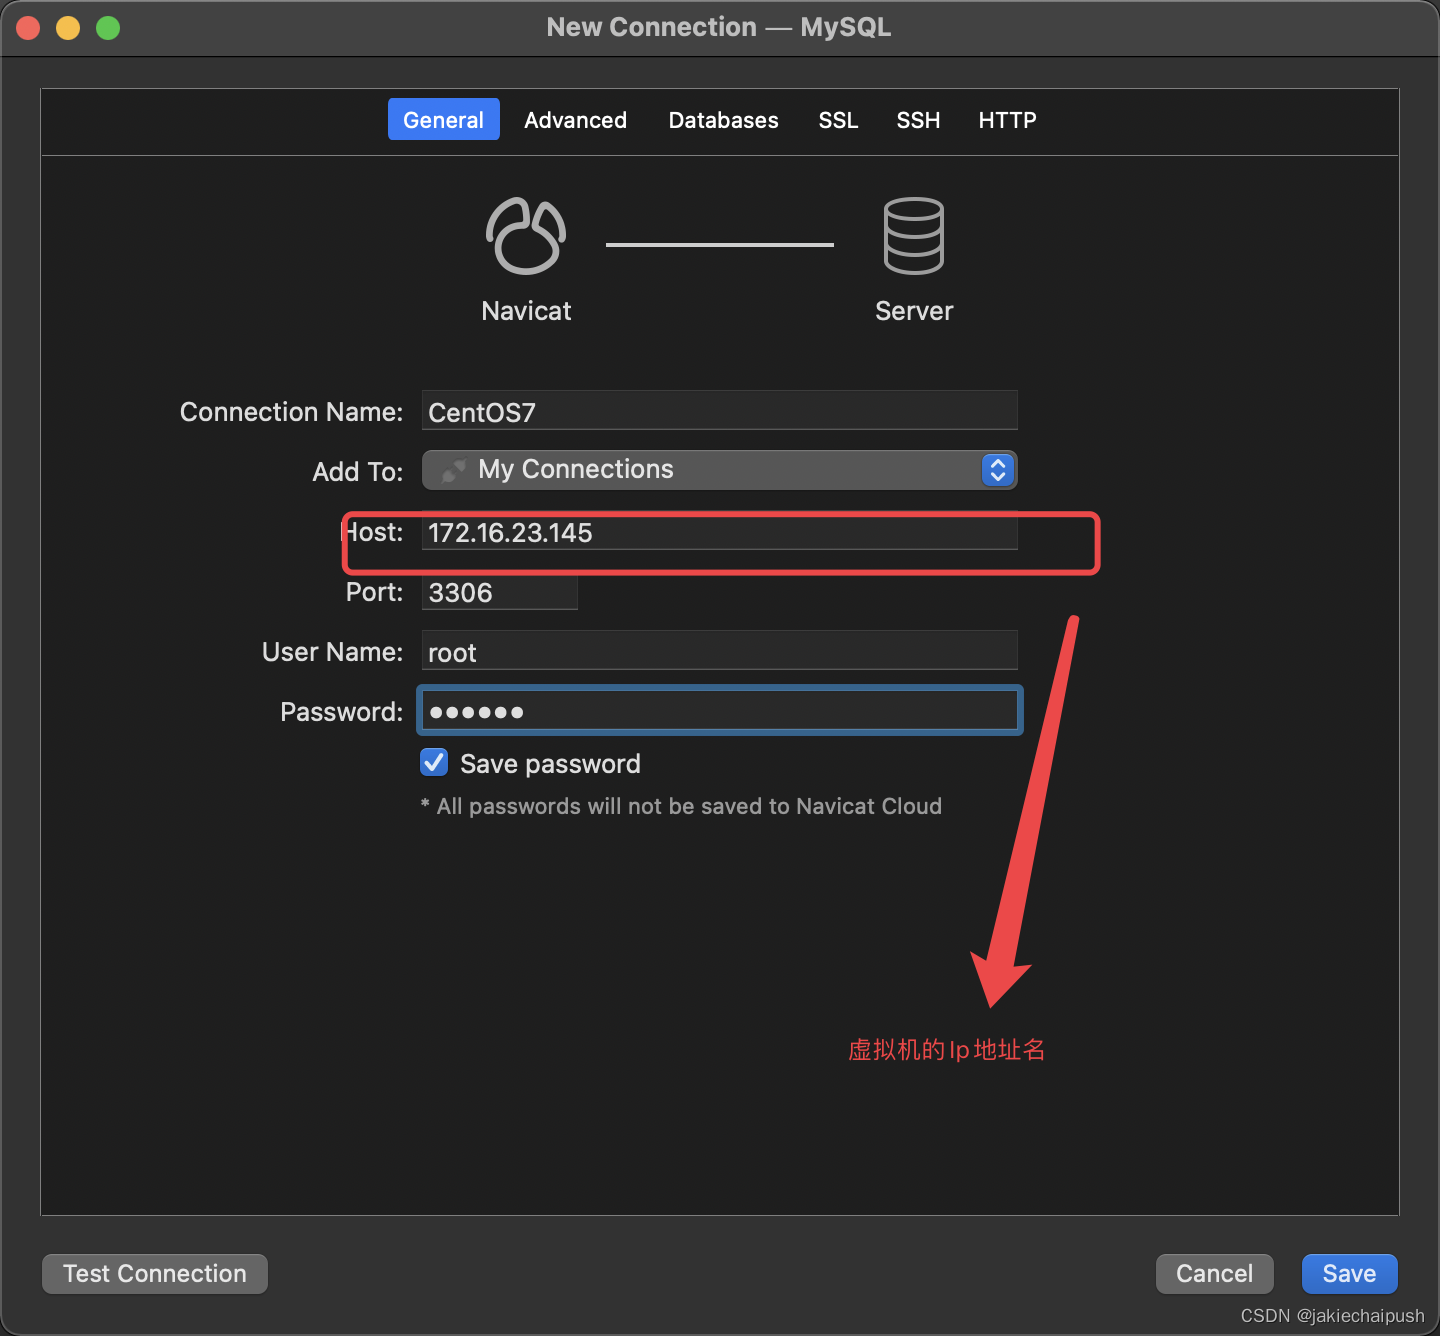Screen dimensions: 1440x1336
Task: Click the Host field with 172.16.23.145
Action: [720, 531]
